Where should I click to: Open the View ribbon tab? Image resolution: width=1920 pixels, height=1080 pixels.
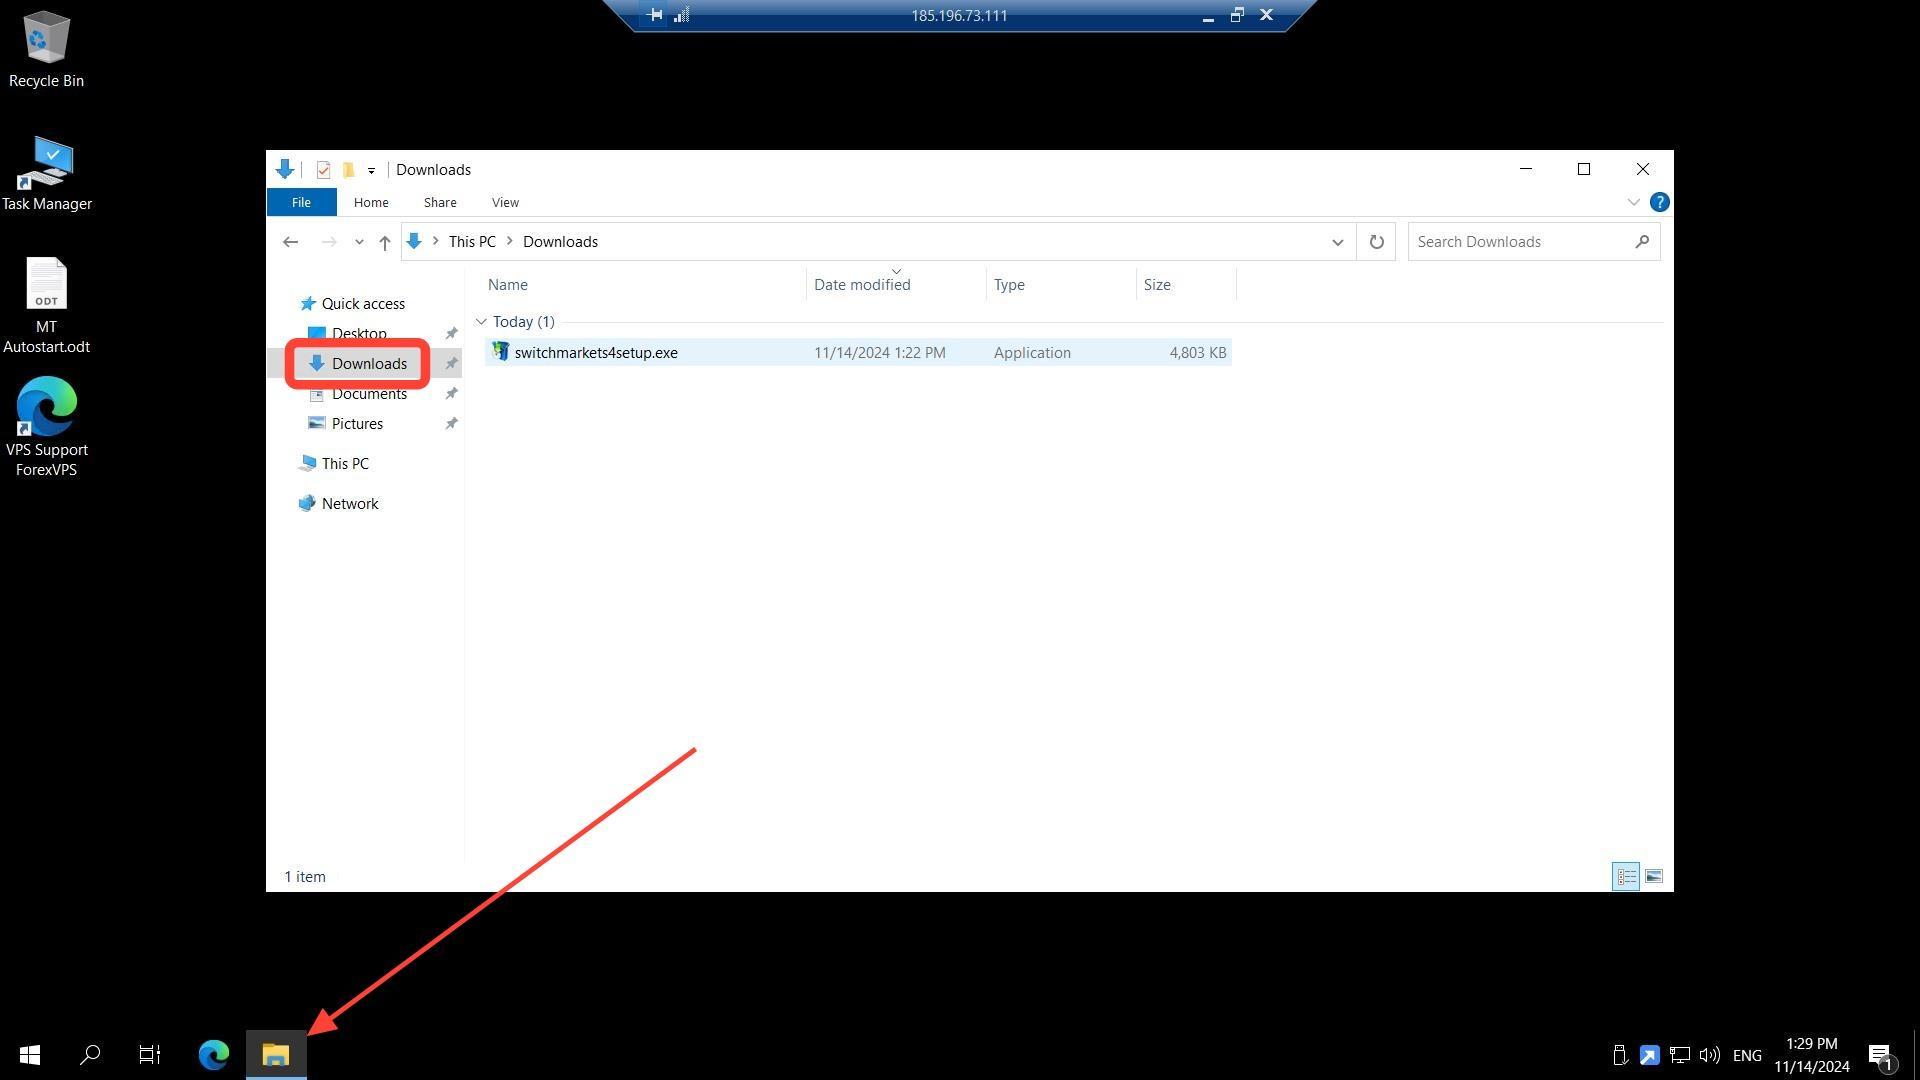coord(505,202)
